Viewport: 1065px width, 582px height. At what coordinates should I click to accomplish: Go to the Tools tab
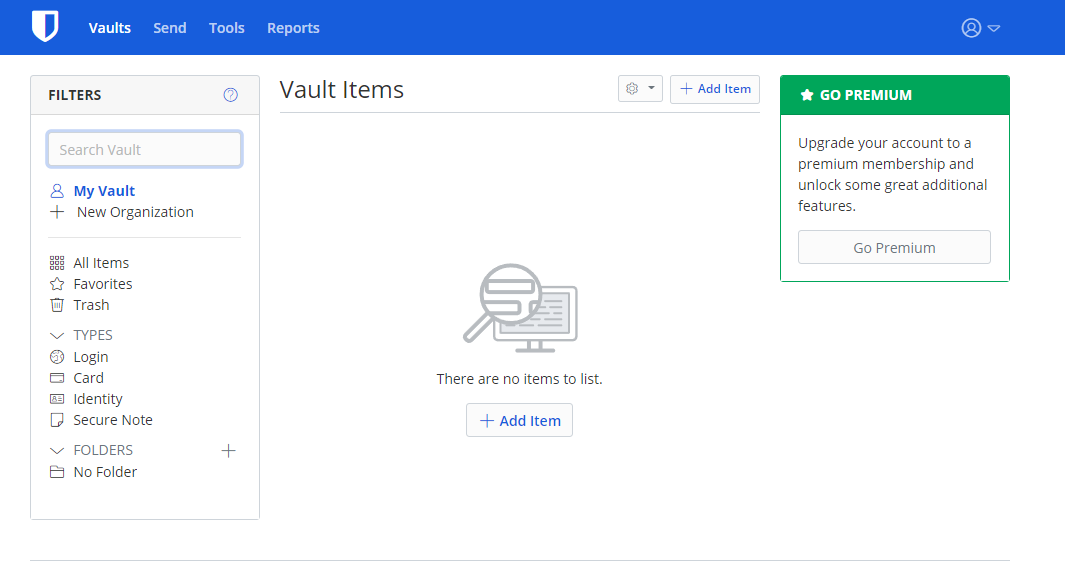click(226, 28)
